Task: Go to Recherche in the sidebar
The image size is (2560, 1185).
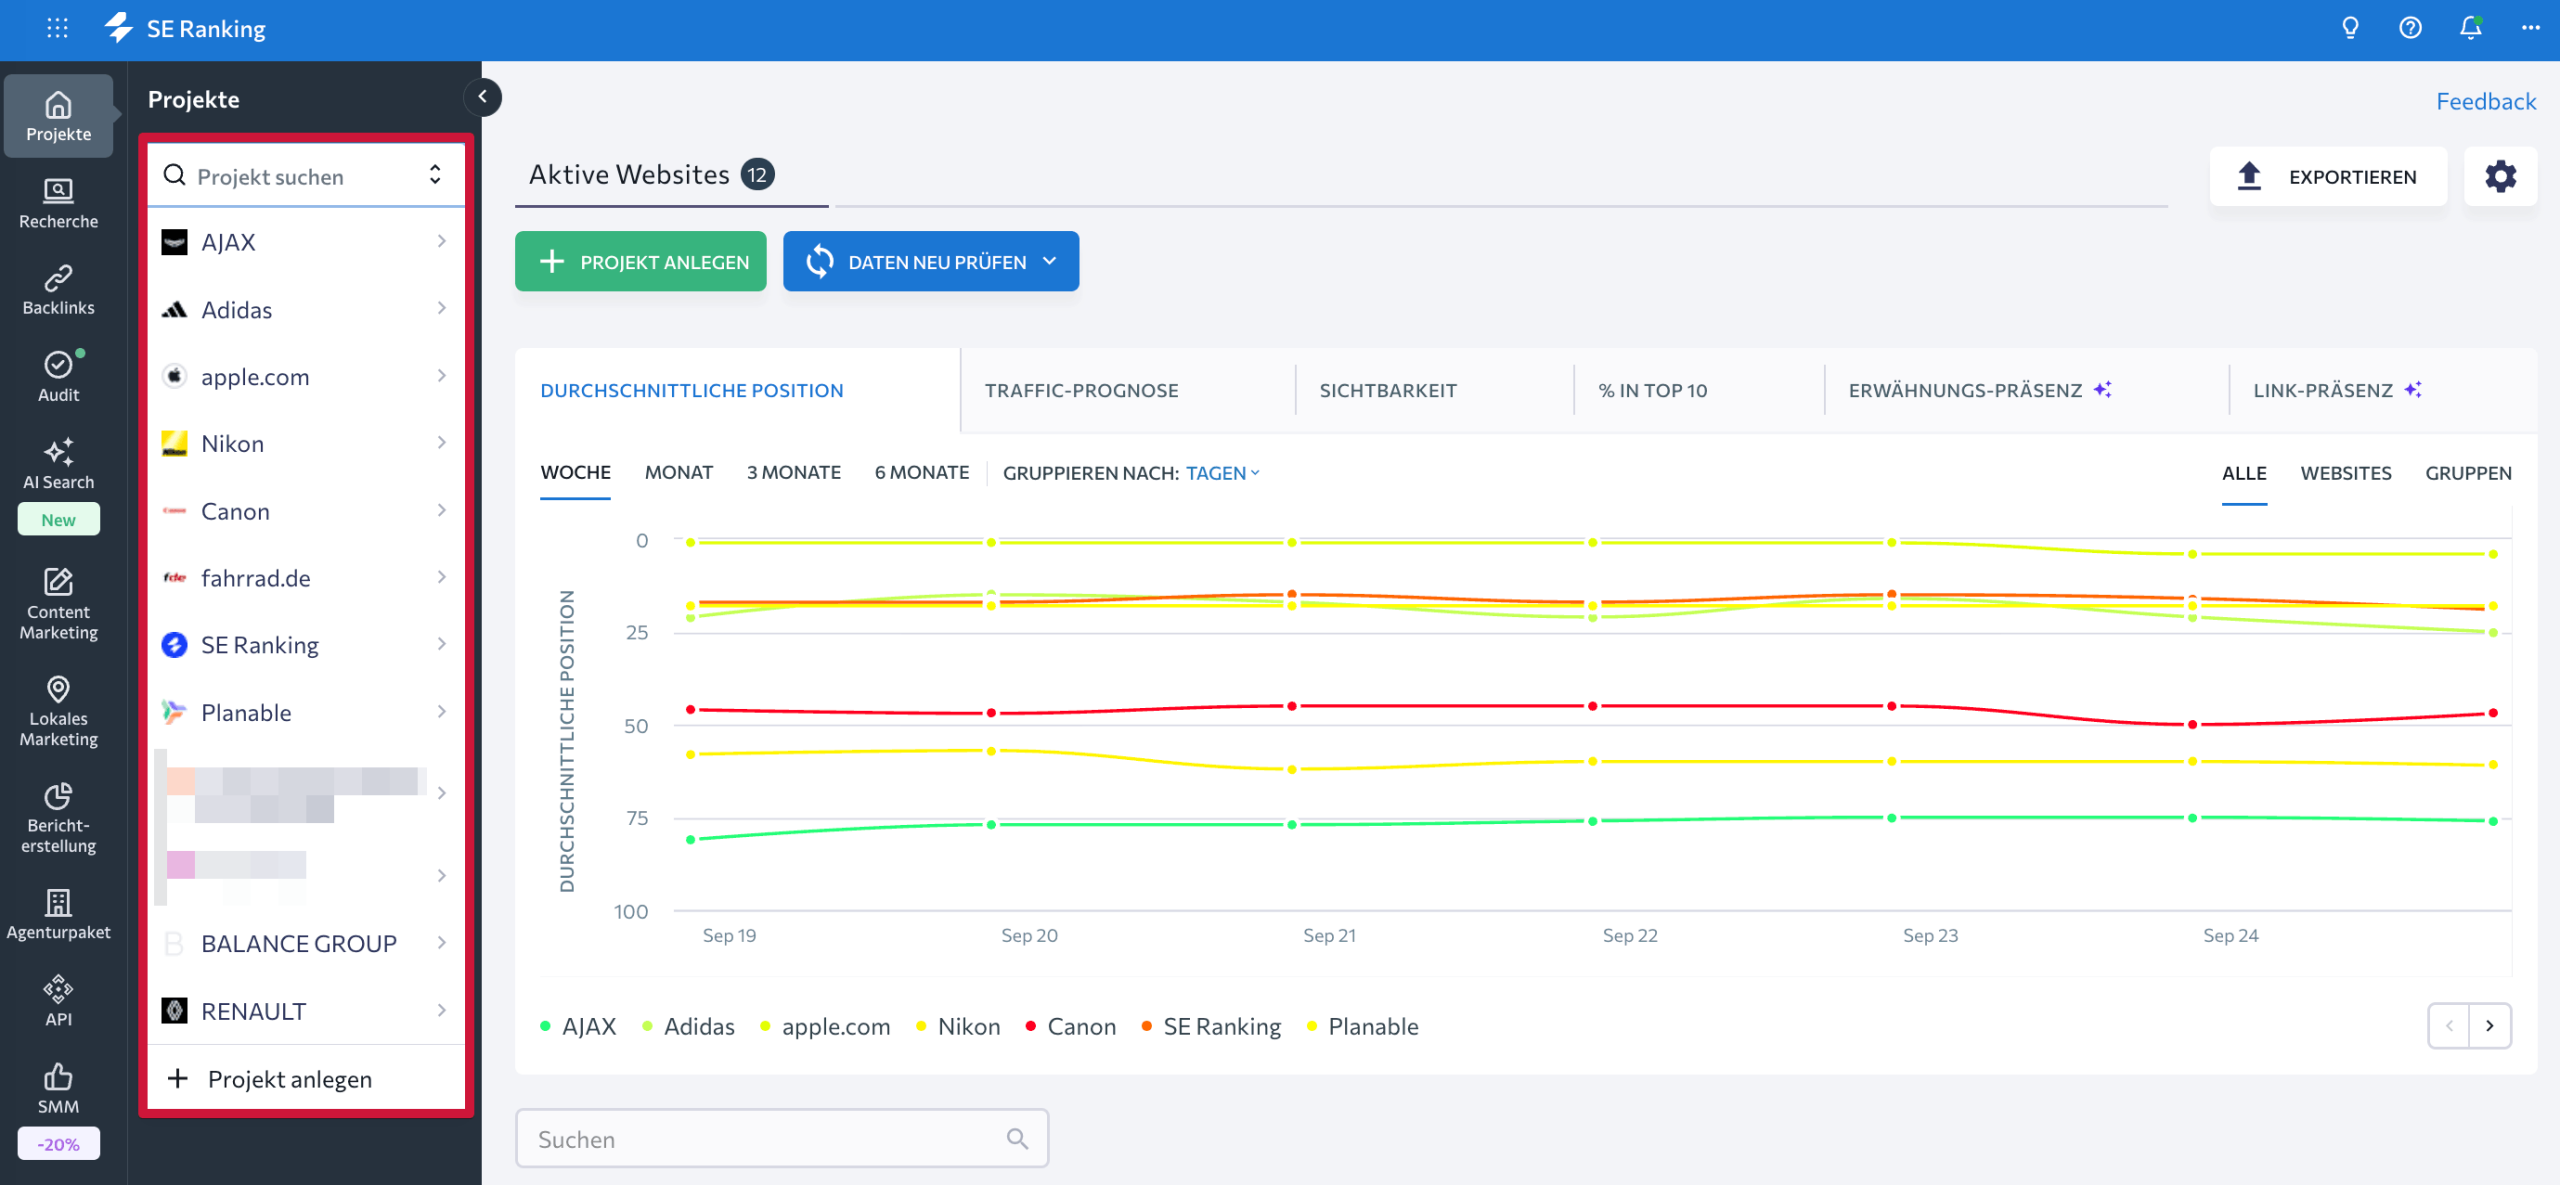Action: 58,204
